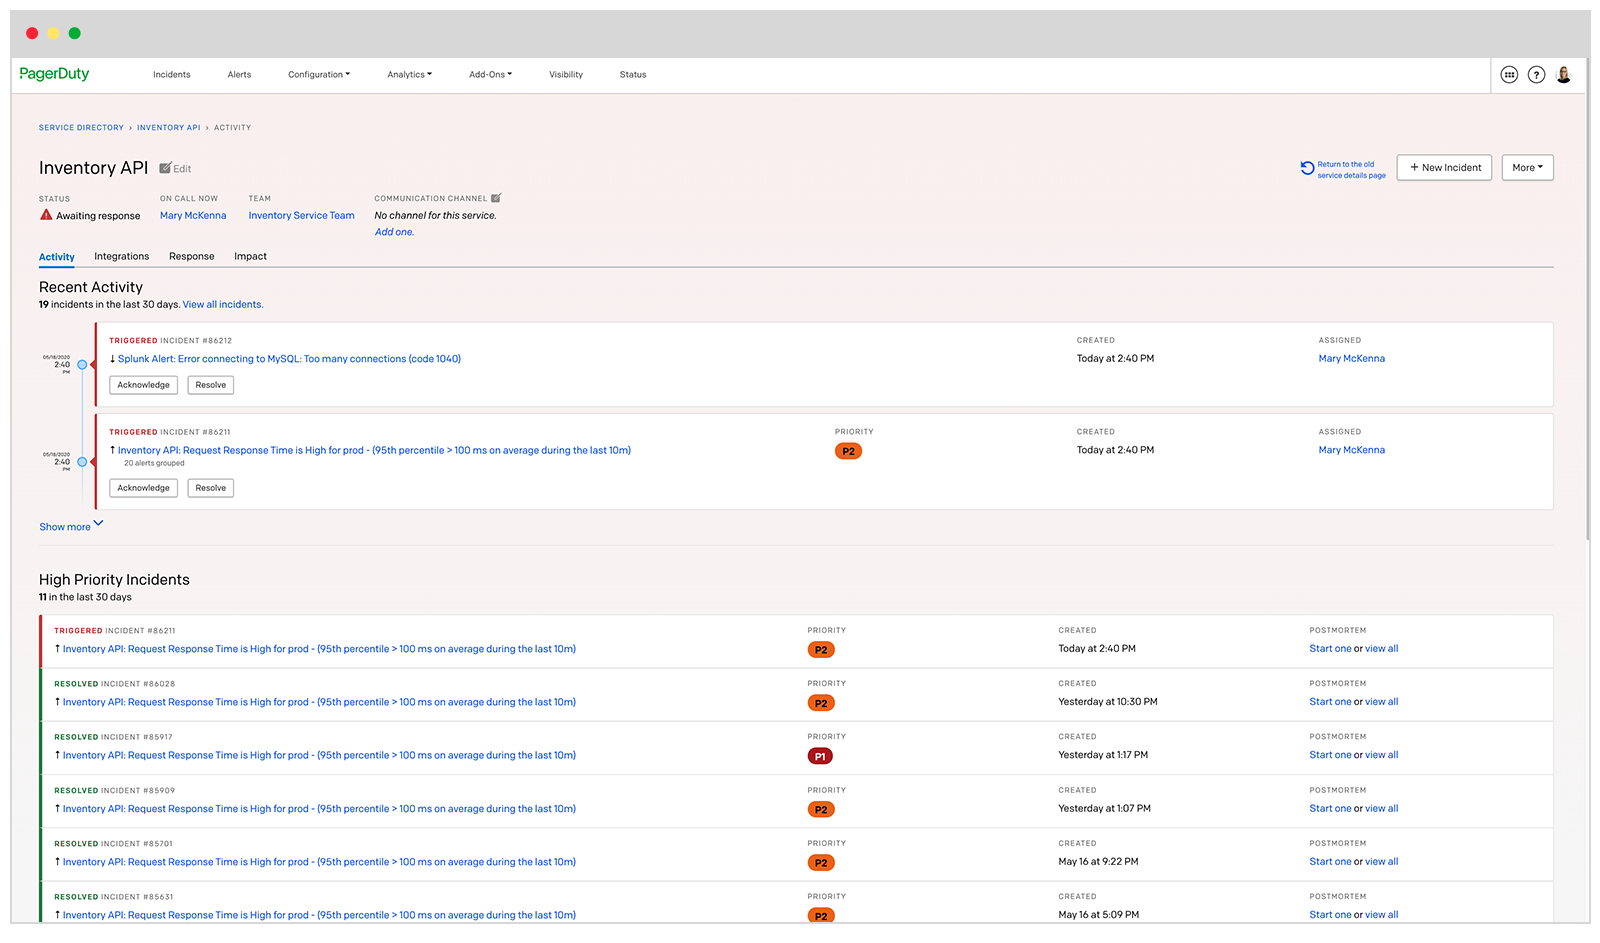
Task: Resolve incident #86211 in Recent Activity
Action: coord(210,488)
